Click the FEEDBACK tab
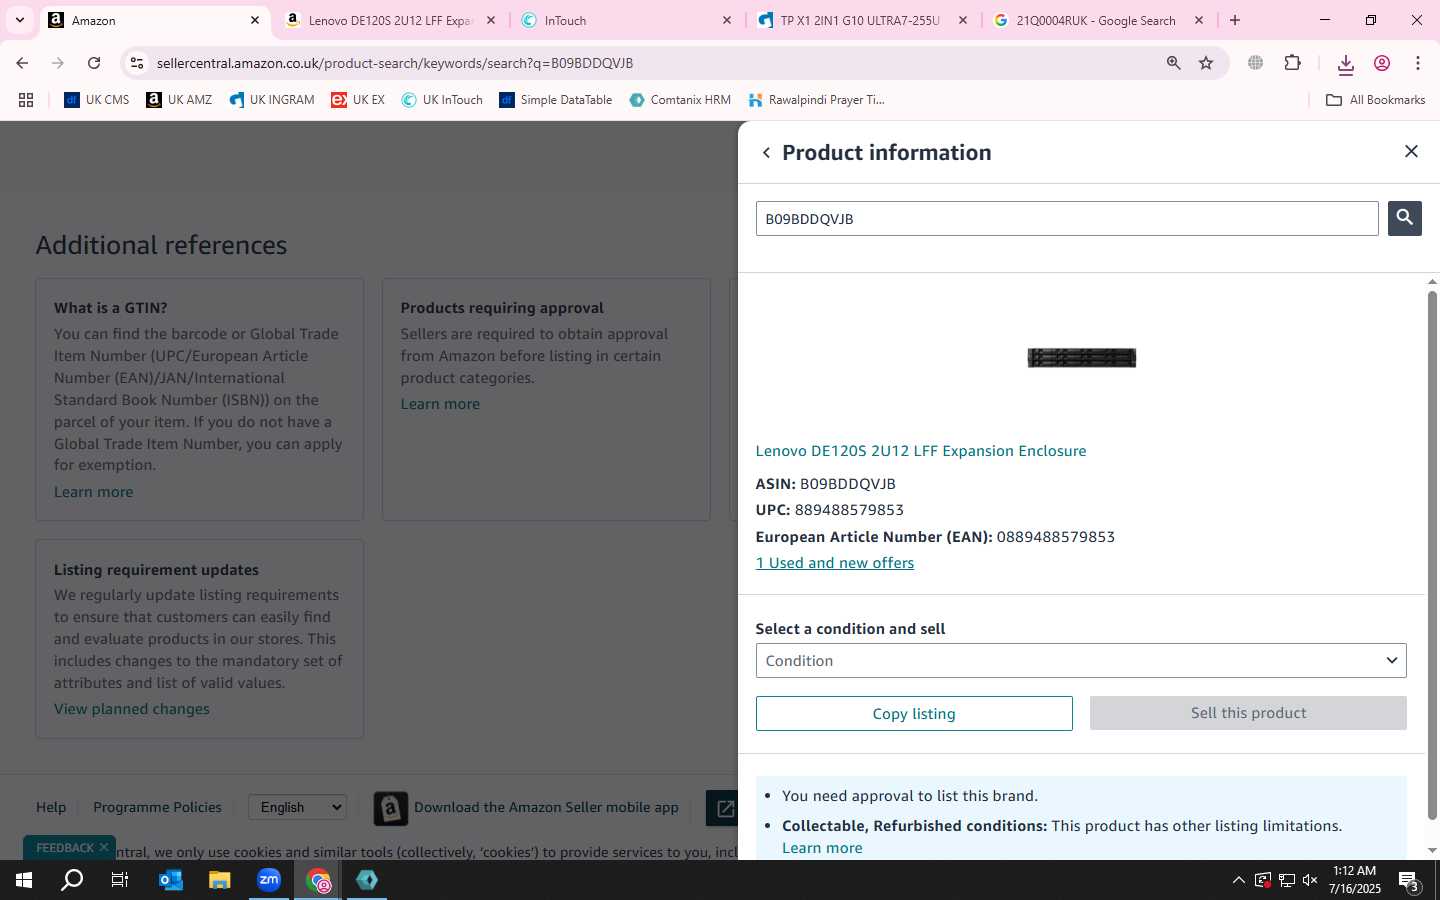Image resolution: width=1440 pixels, height=900 pixels. point(65,848)
